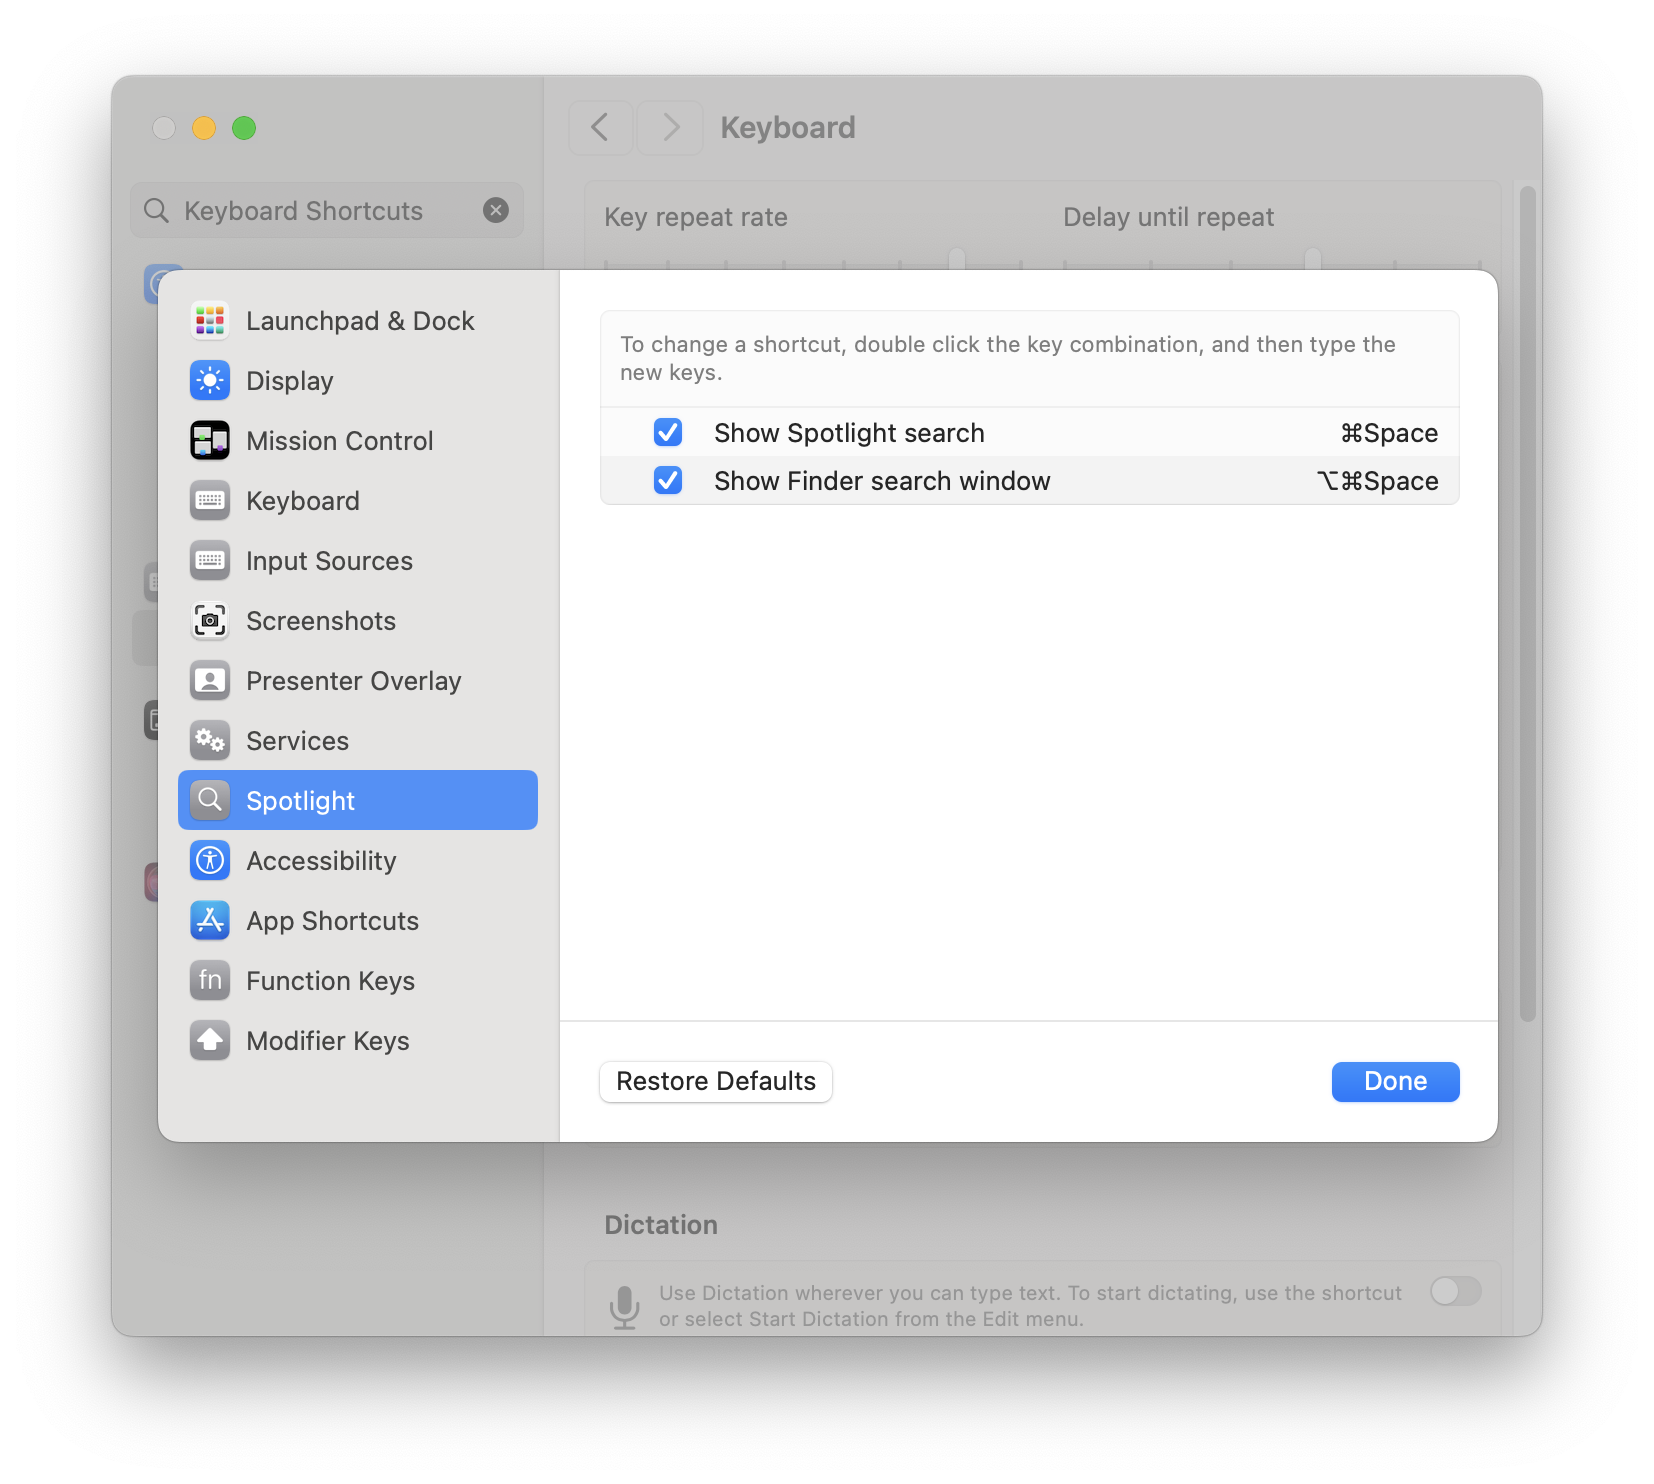Click the Presenter Overlay icon
The height and width of the screenshot is (1484, 1654).
pos(210,681)
